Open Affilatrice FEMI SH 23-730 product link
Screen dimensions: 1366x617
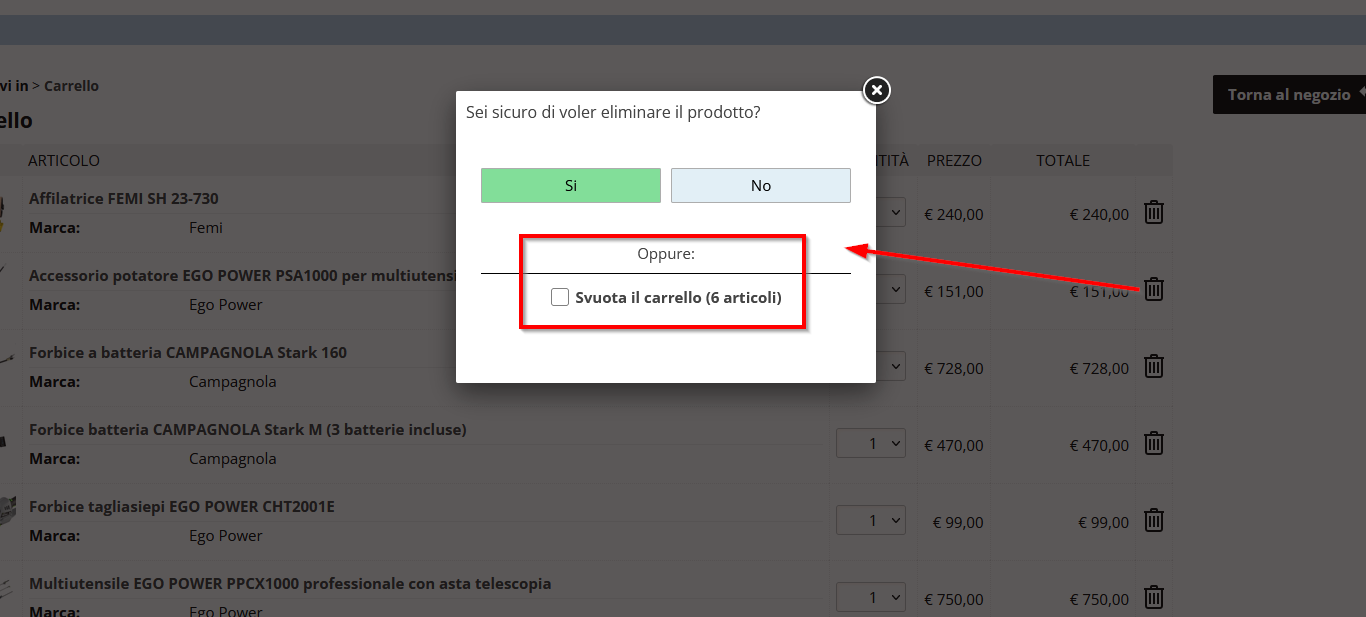pyautogui.click(x=124, y=198)
